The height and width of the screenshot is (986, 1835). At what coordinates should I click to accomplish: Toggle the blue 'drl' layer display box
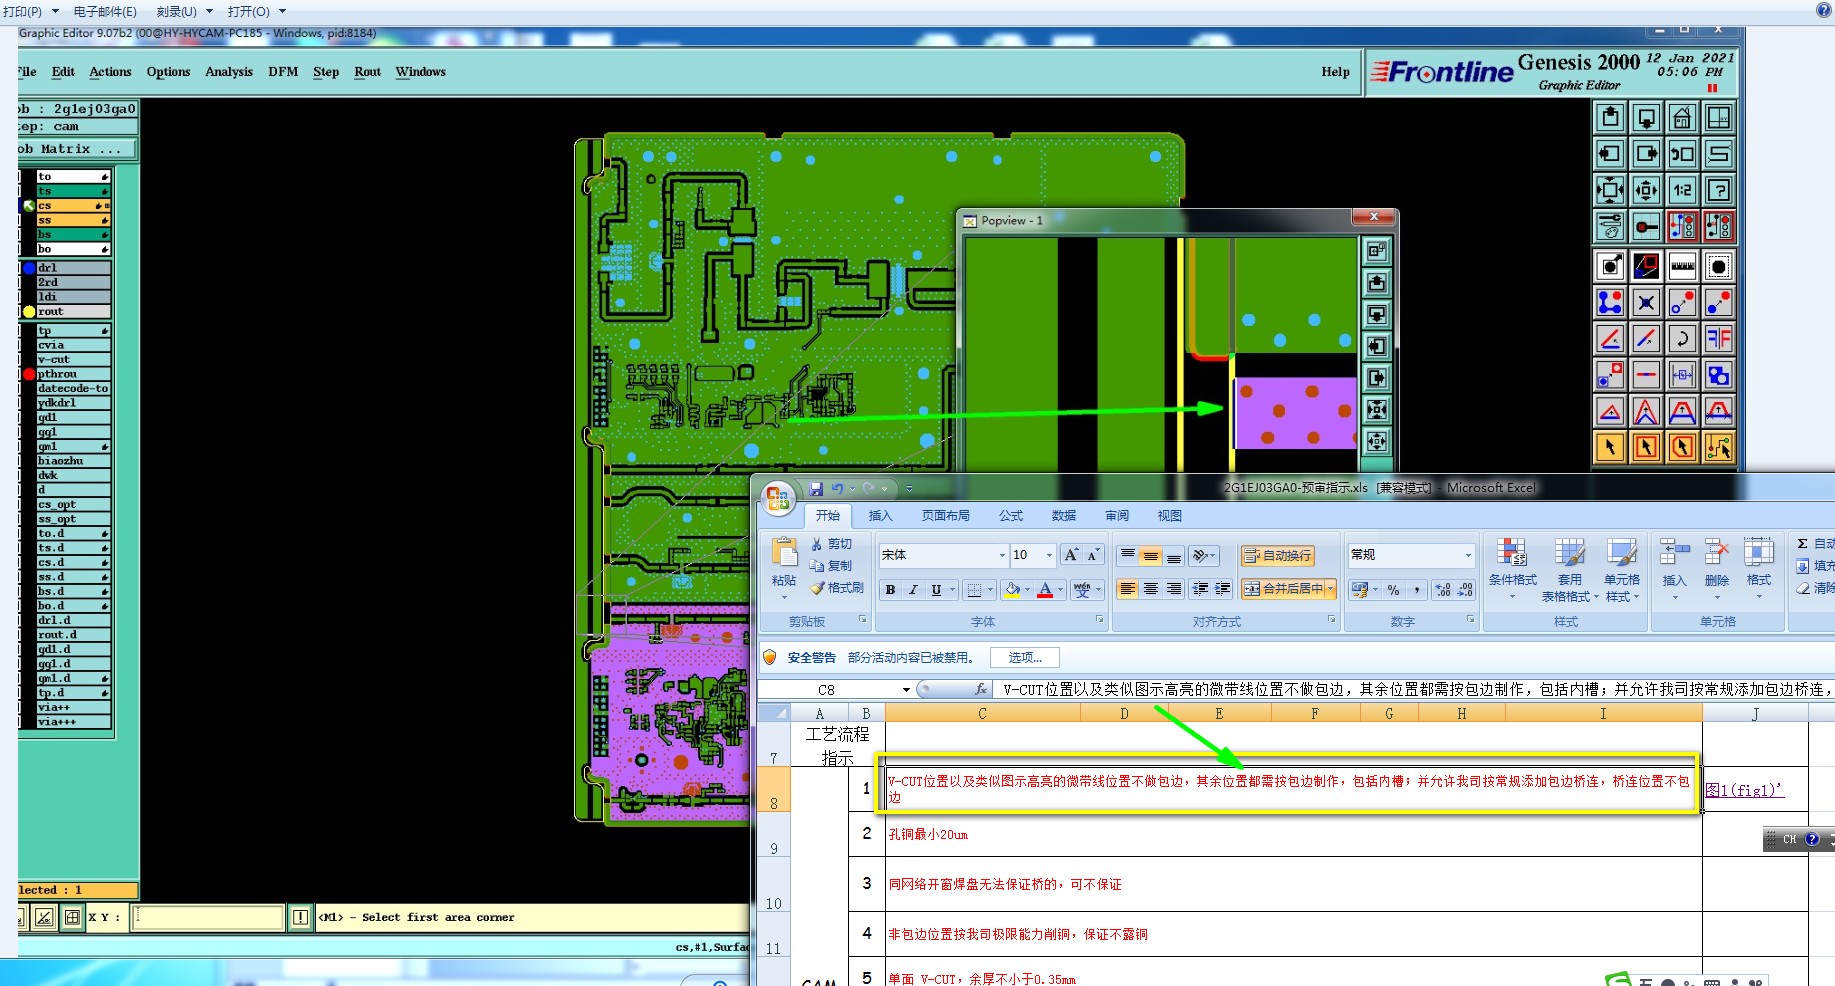click(x=28, y=268)
